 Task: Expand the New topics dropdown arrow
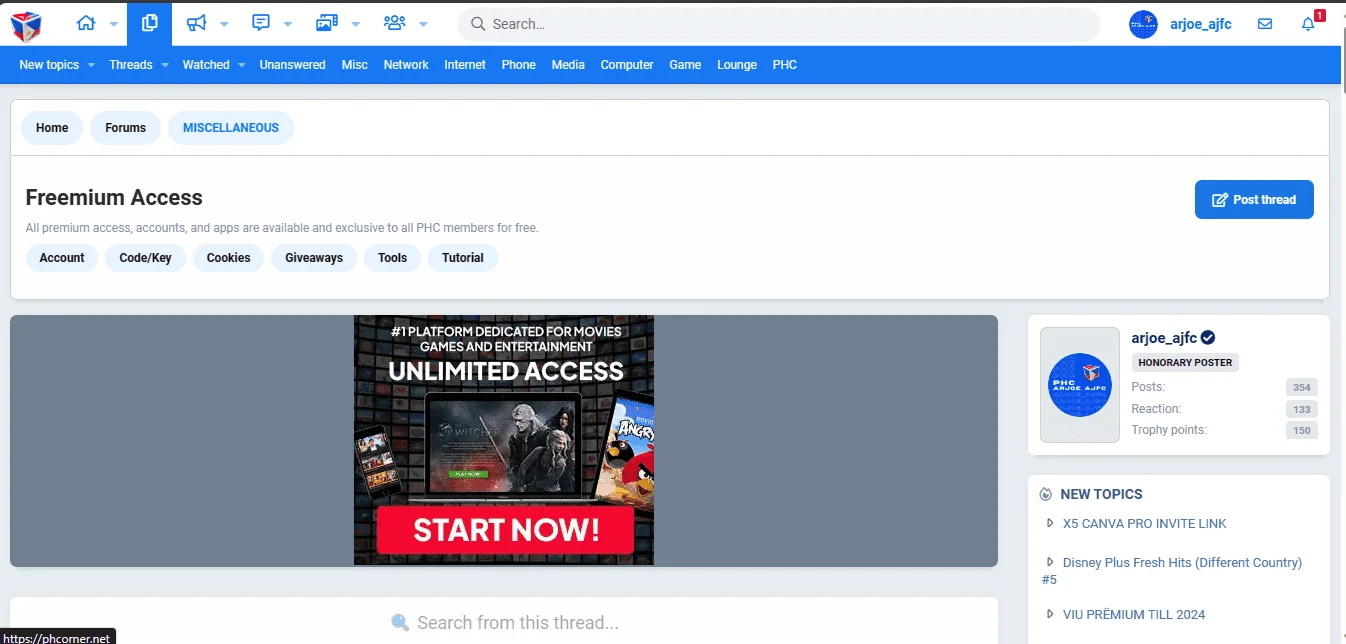[x=91, y=65]
